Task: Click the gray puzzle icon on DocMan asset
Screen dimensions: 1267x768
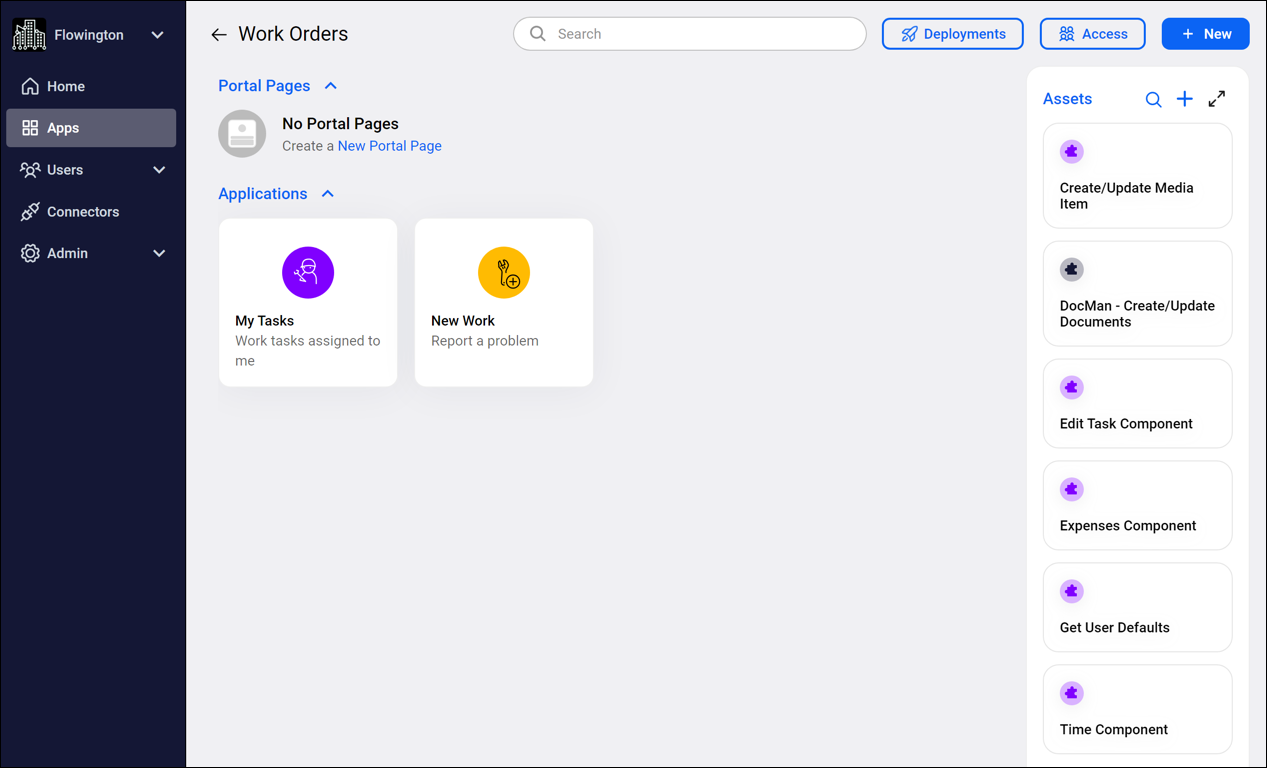Action: point(1072,270)
